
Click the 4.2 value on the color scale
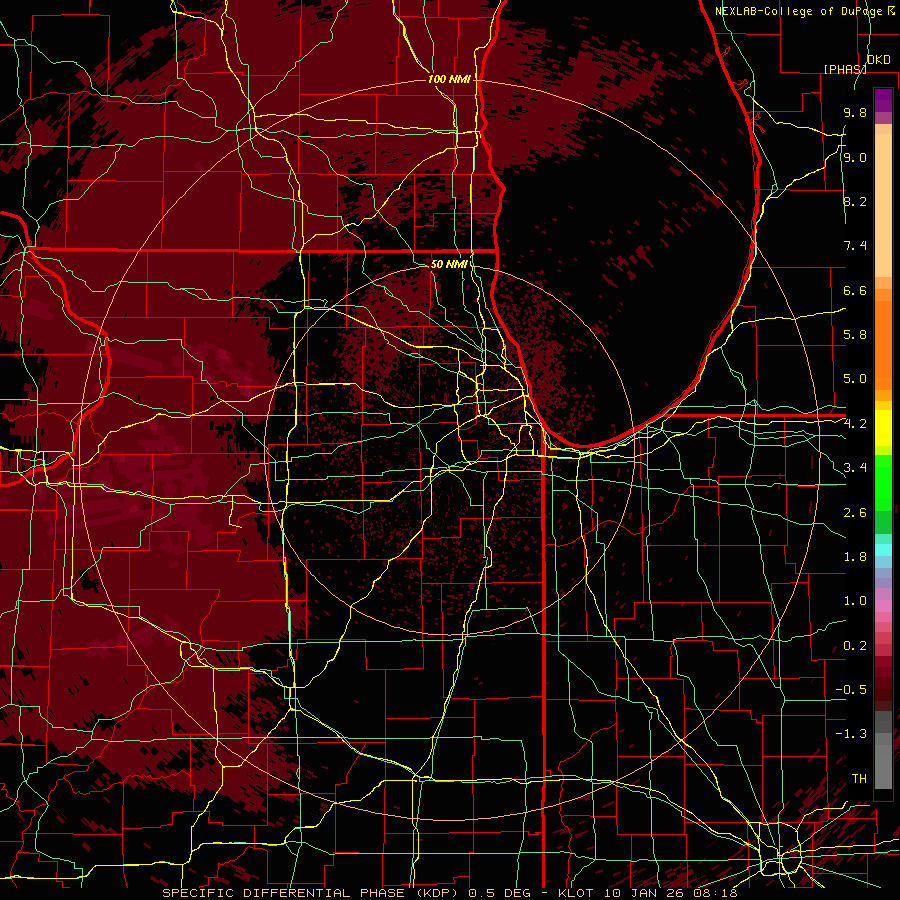click(855, 424)
